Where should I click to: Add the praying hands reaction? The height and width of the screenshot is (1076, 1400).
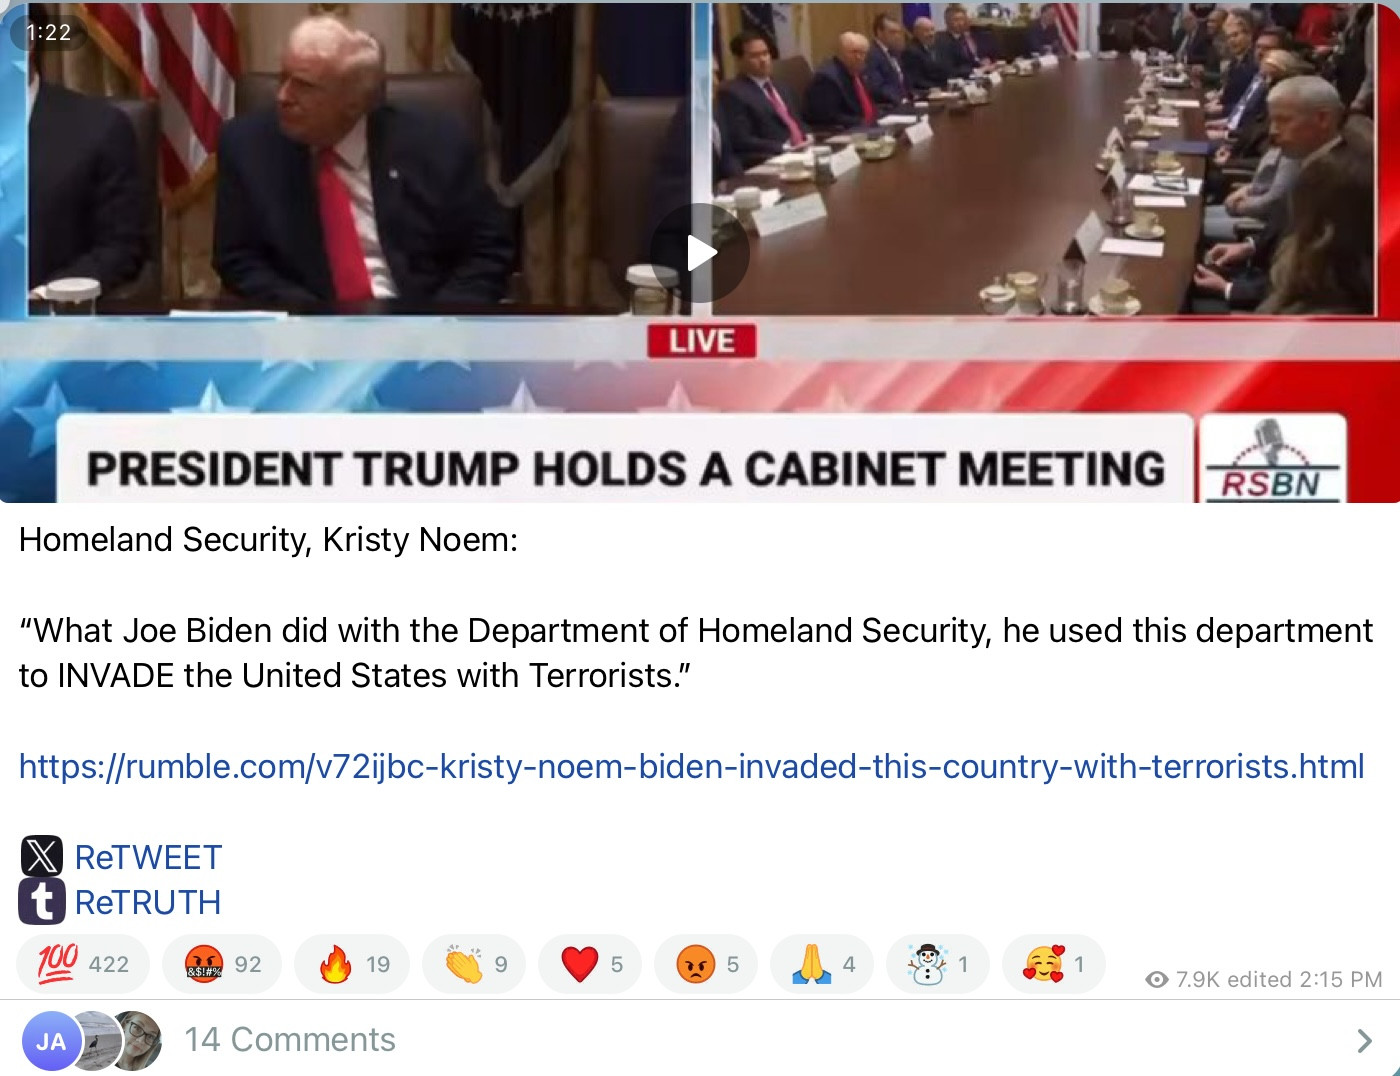[x=822, y=964]
